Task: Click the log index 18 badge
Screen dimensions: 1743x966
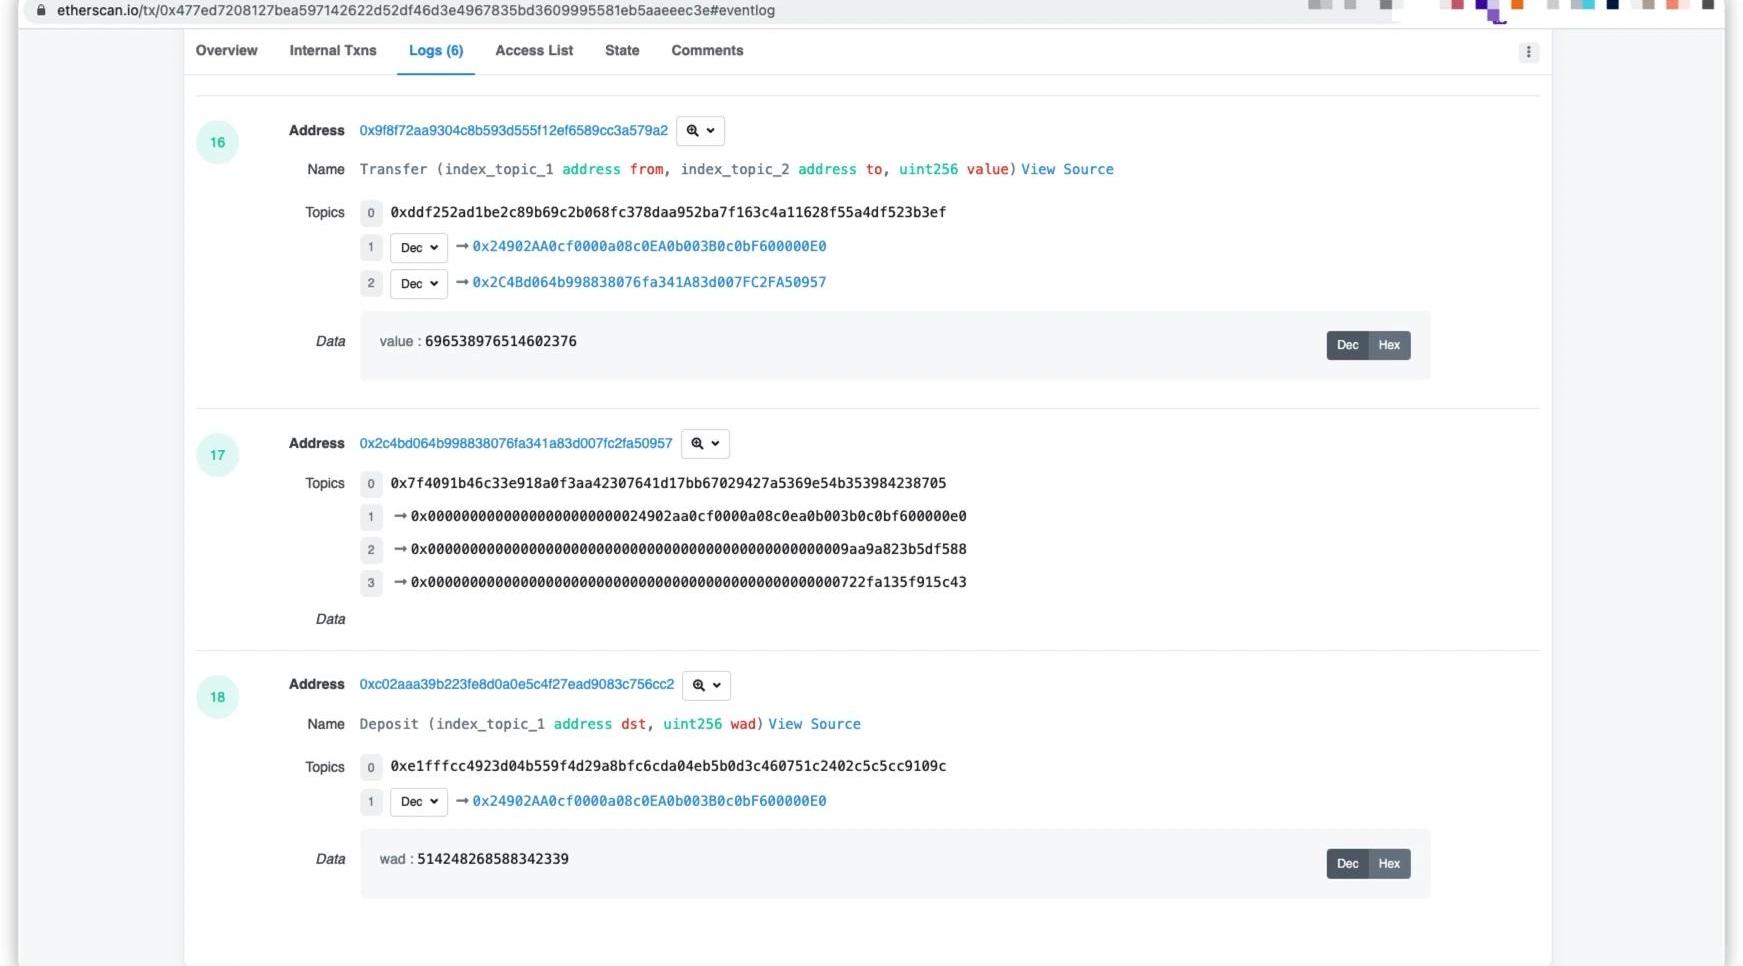Action: 217,697
